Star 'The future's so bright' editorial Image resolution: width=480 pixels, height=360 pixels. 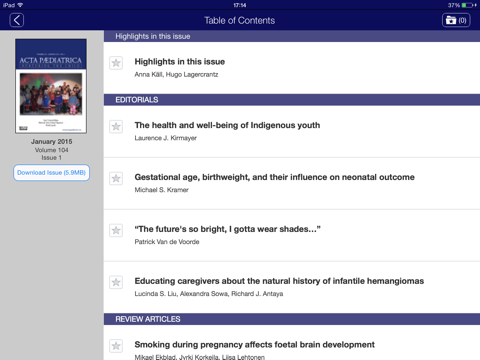116,230
